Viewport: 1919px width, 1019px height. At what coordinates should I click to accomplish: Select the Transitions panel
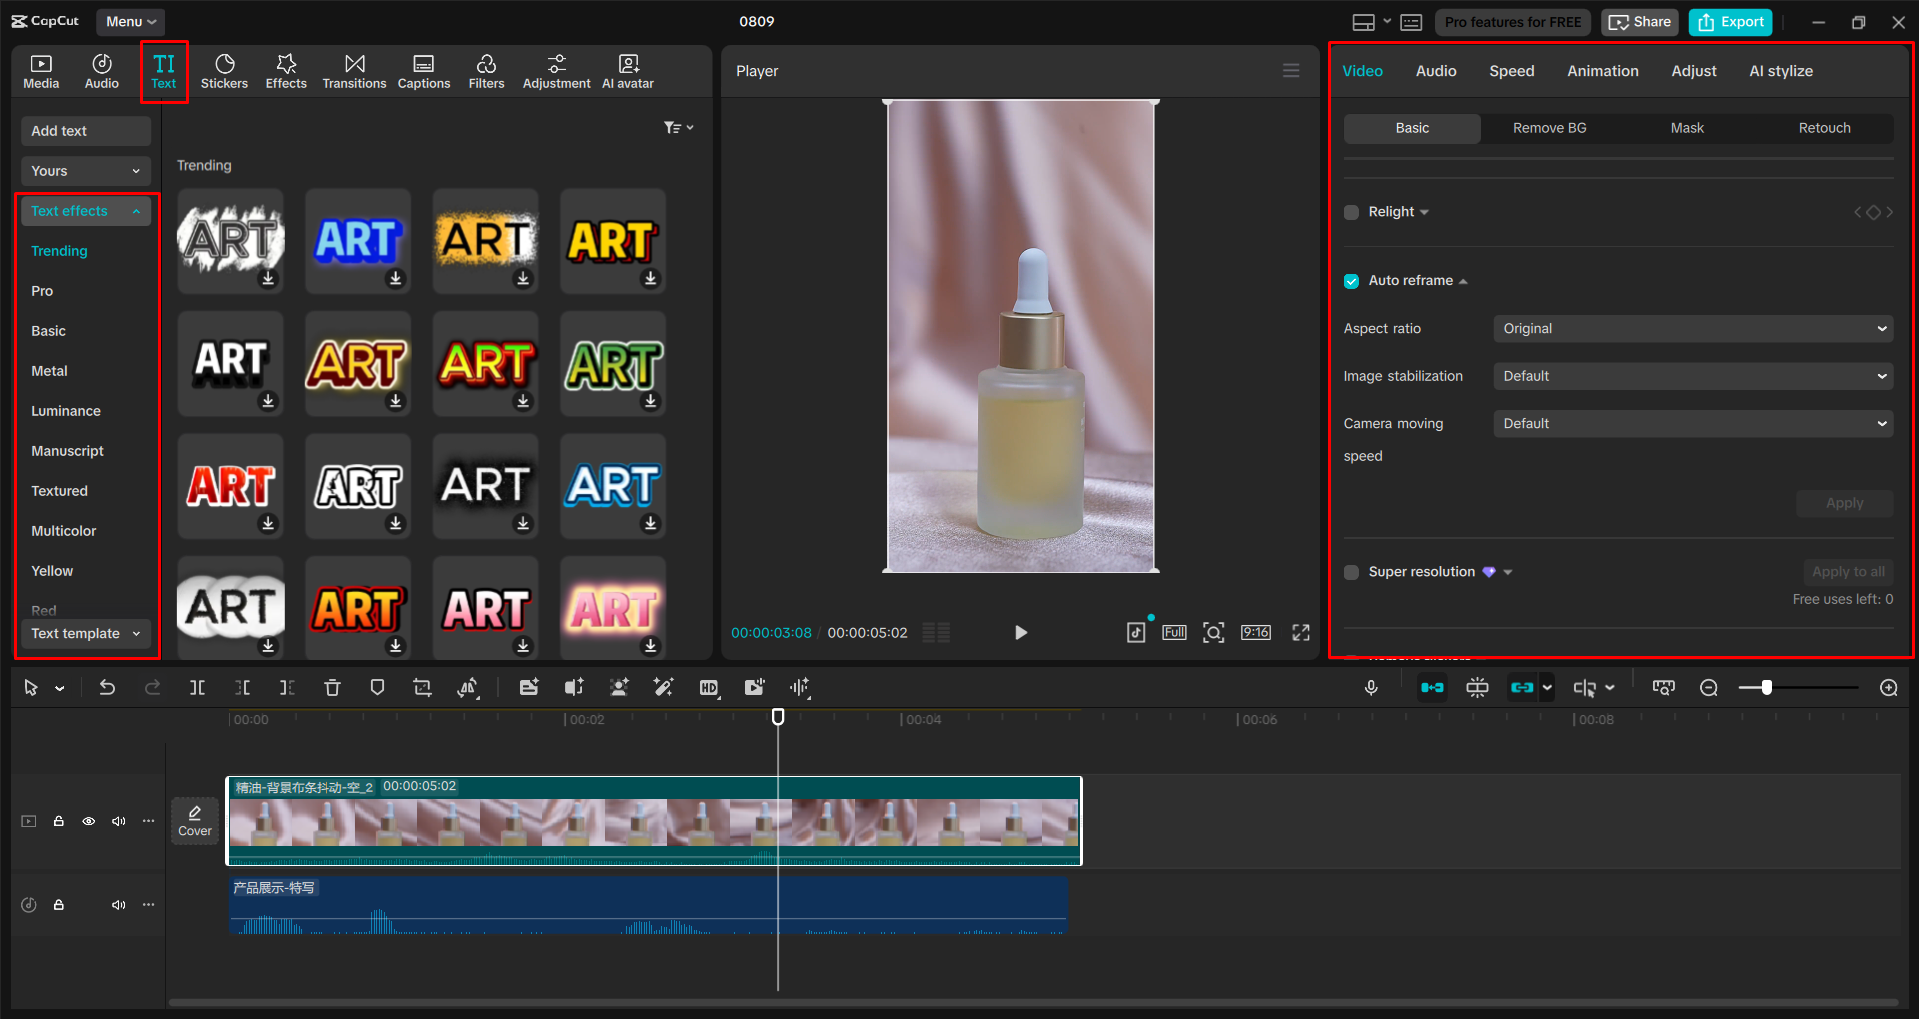coord(354,70)
